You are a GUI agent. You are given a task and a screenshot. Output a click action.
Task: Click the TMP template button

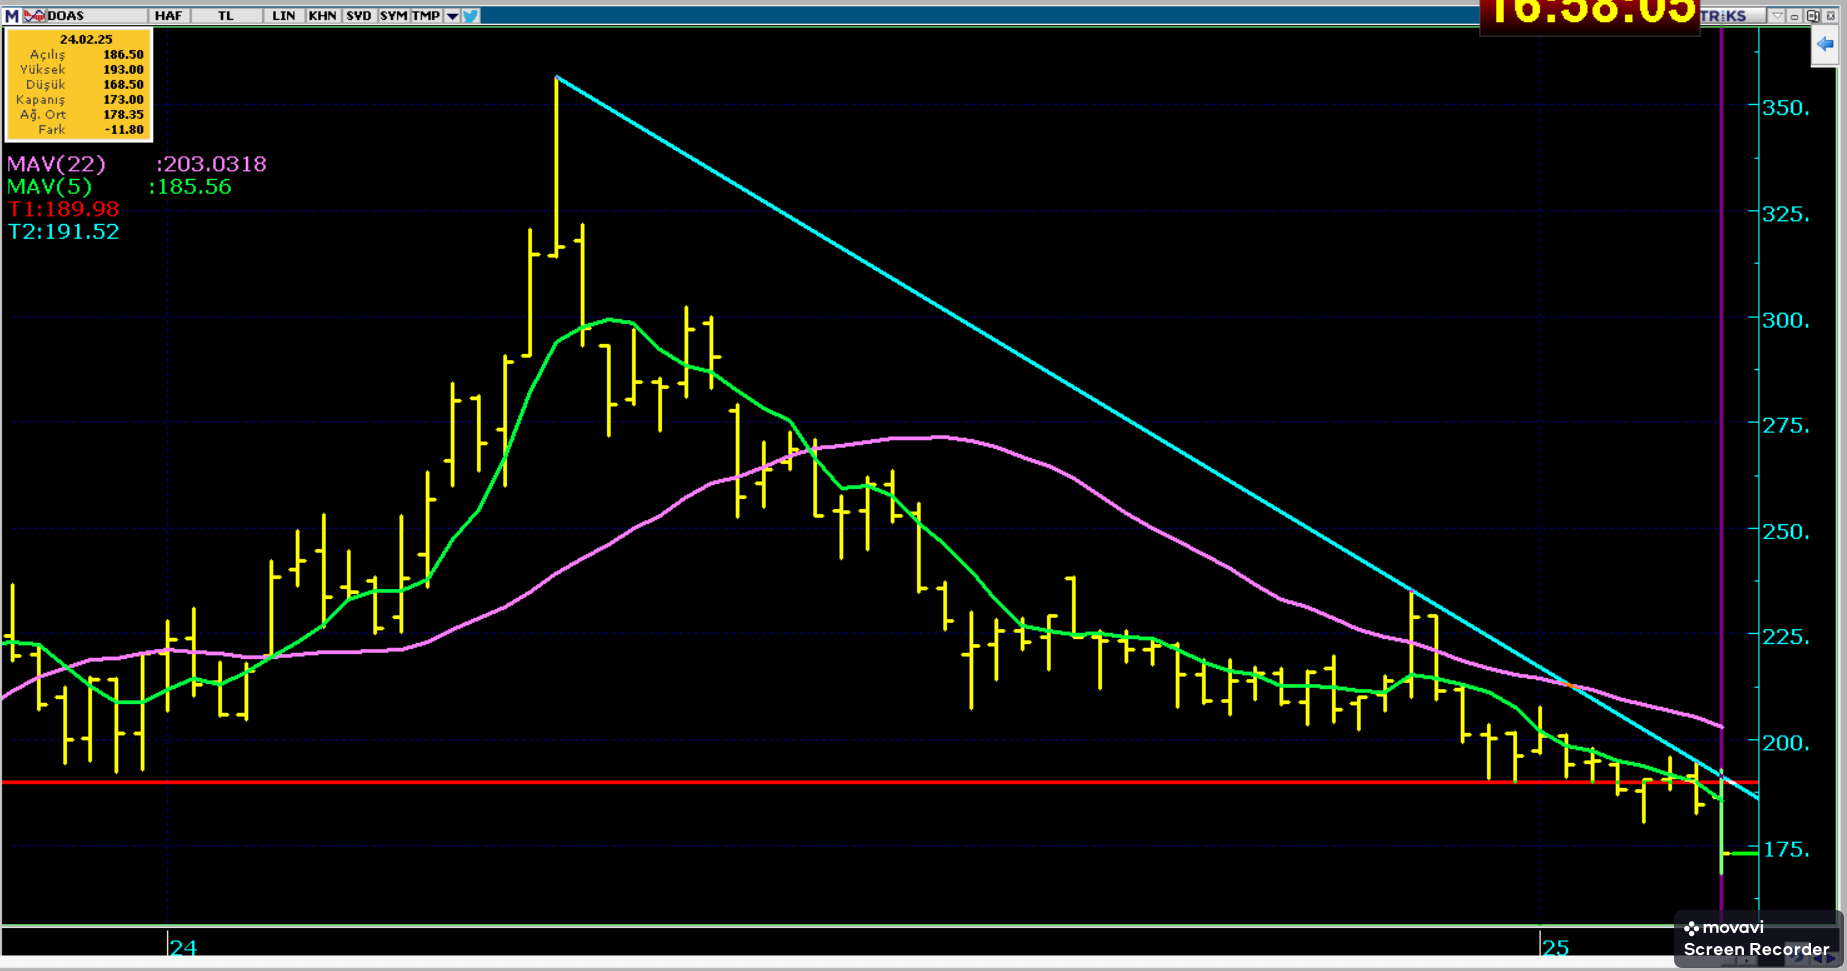426,16
